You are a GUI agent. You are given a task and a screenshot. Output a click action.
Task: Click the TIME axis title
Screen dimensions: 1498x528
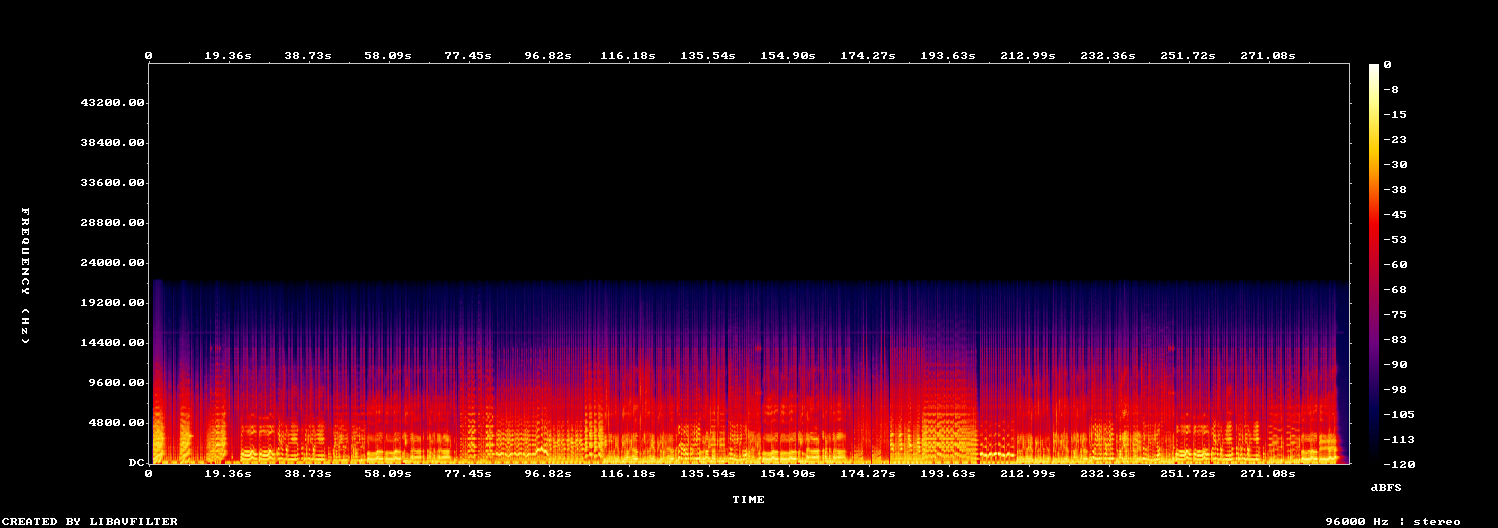pos(748,499)
